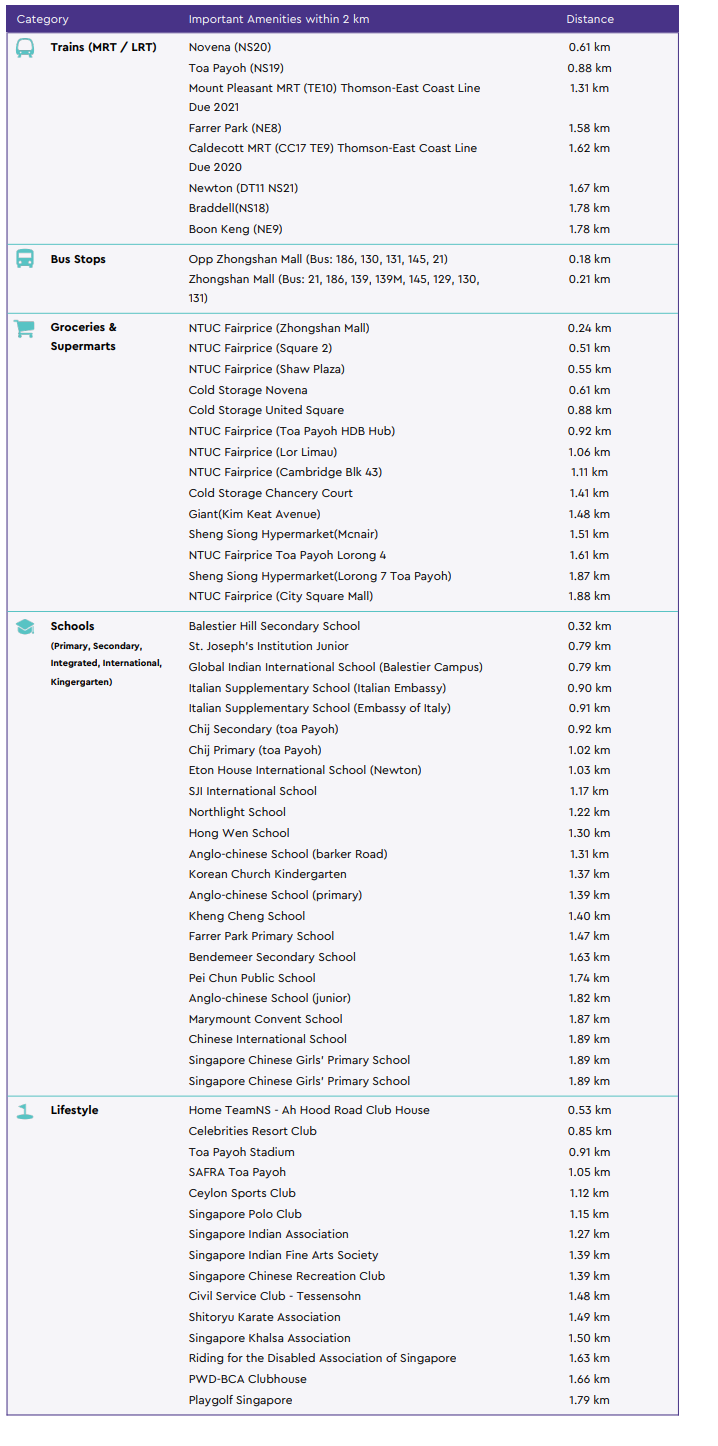Image resolution: width=718 pixels, height=1446 pixels.
Task: Select Cold Storage Chancery Court
Action: 271,493
